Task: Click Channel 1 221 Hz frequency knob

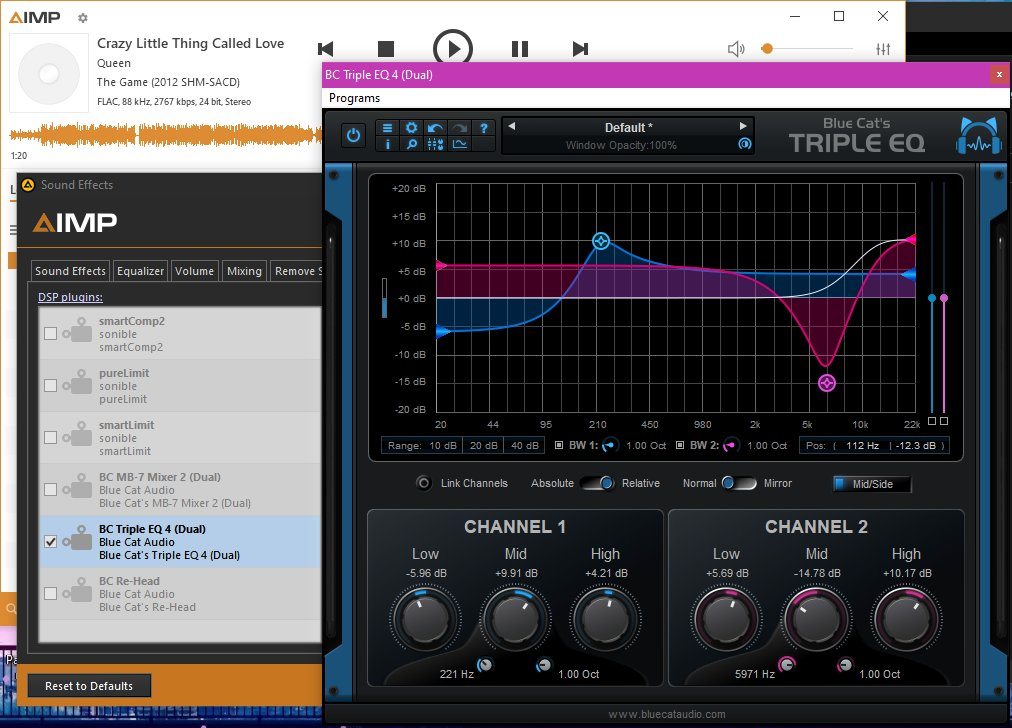Action: (485, 664)
